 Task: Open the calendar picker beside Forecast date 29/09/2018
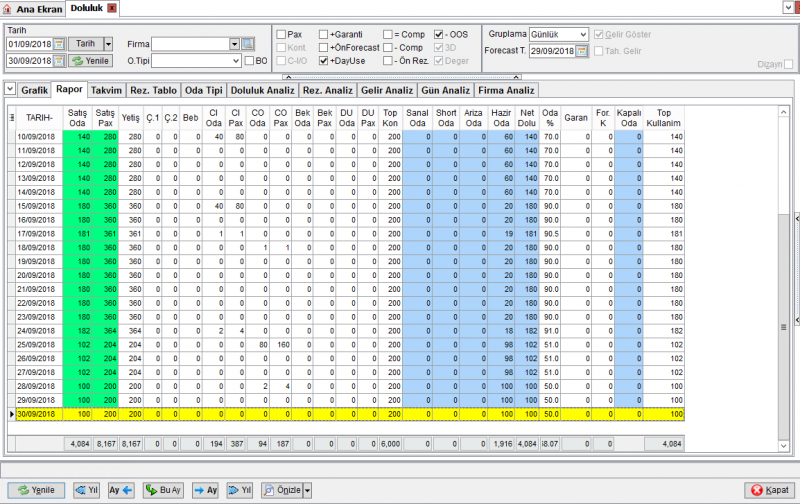coord(582,51)
